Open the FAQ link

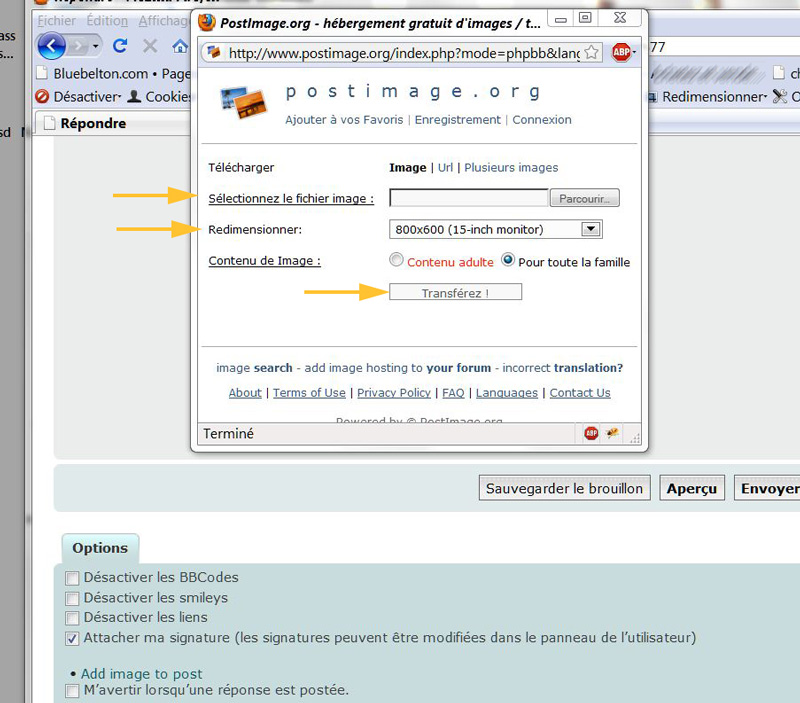pyautogui.click(x=453, y=393)
